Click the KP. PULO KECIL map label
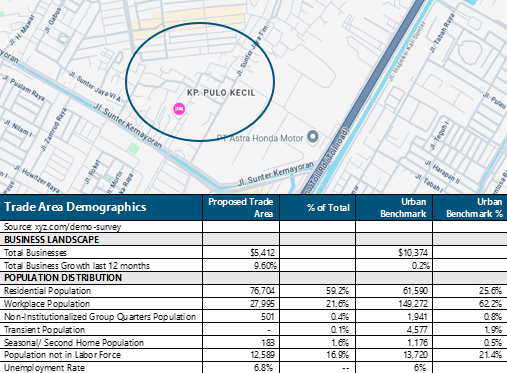The image size is (507, 373). click(x=221, y=93)
